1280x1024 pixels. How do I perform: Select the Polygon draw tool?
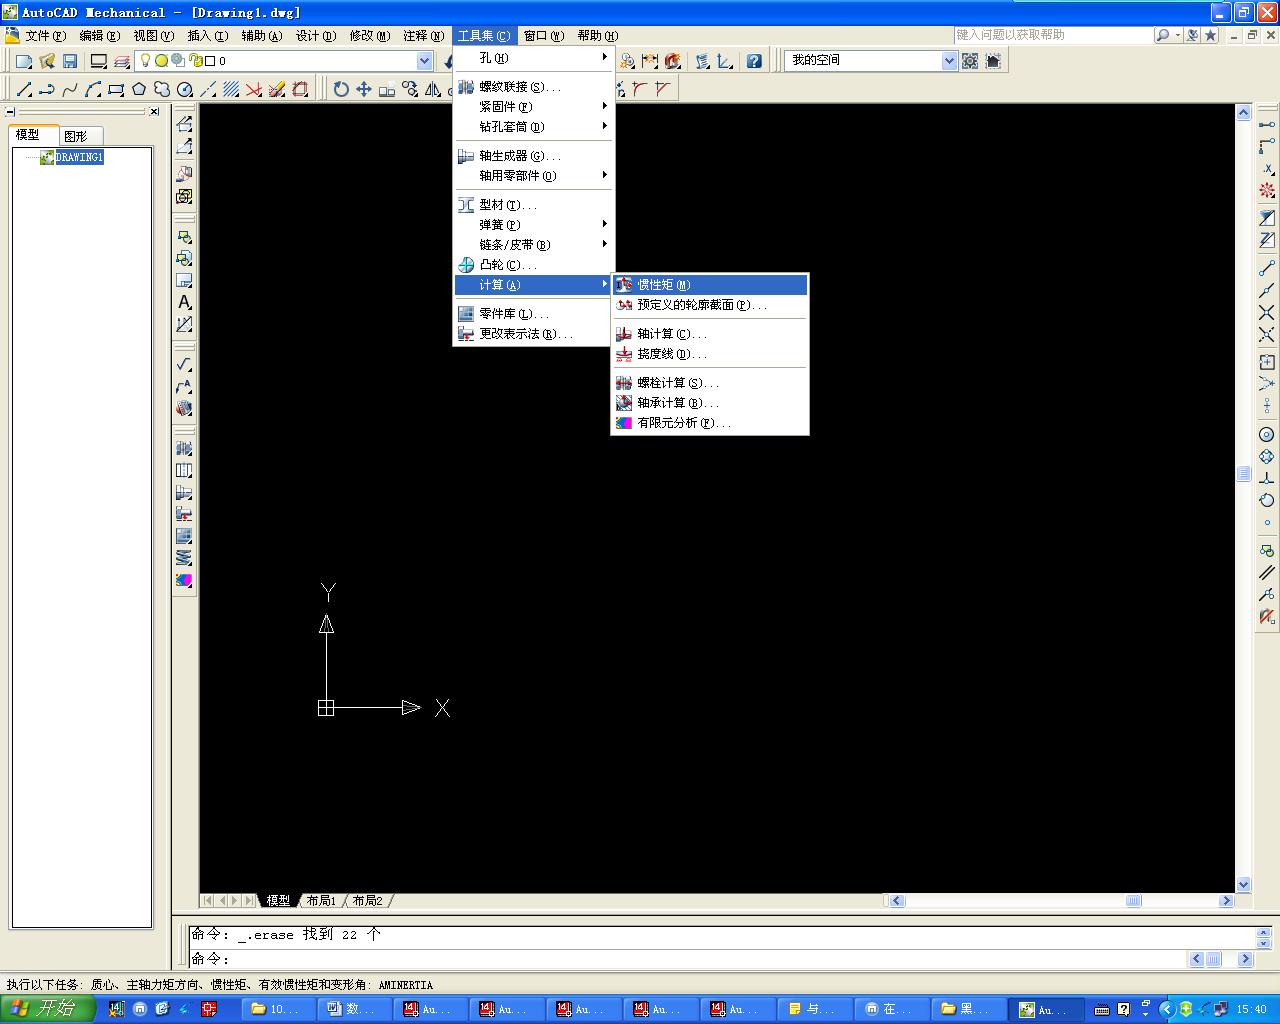[x=139, y=89]
